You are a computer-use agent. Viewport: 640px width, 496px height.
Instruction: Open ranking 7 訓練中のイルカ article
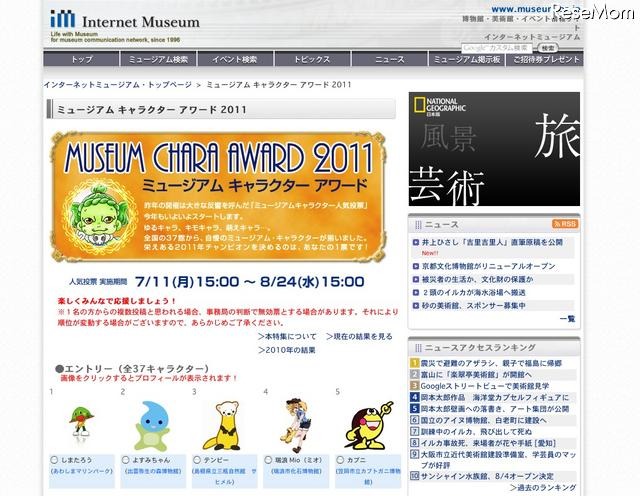click(x=476, y=431)
